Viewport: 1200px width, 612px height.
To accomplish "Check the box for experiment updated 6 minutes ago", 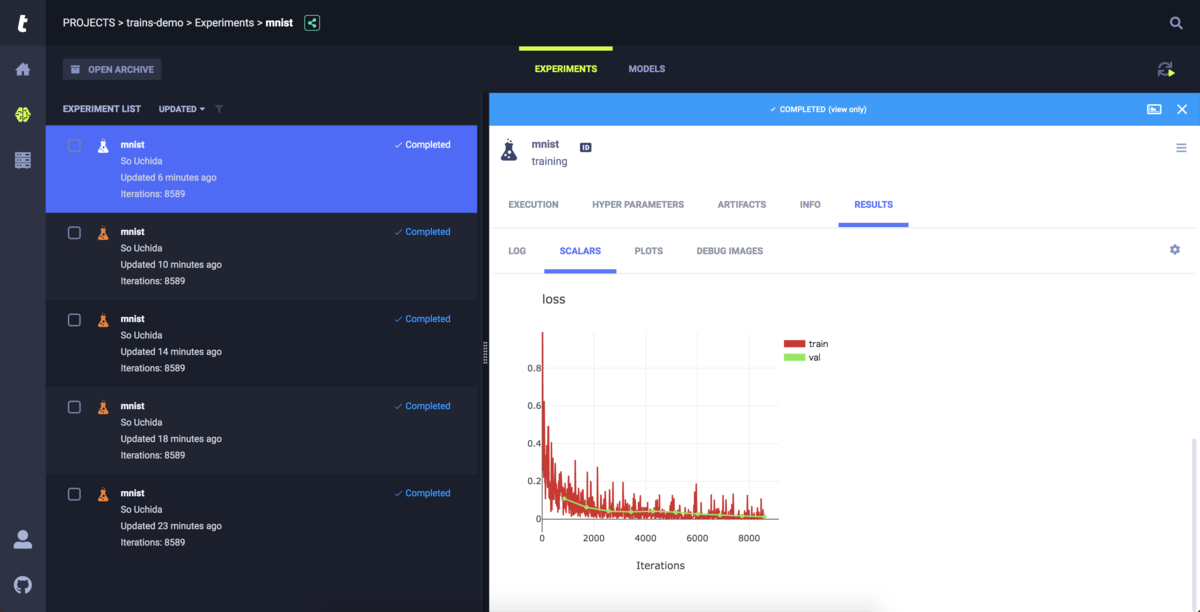I will (74, 145).
